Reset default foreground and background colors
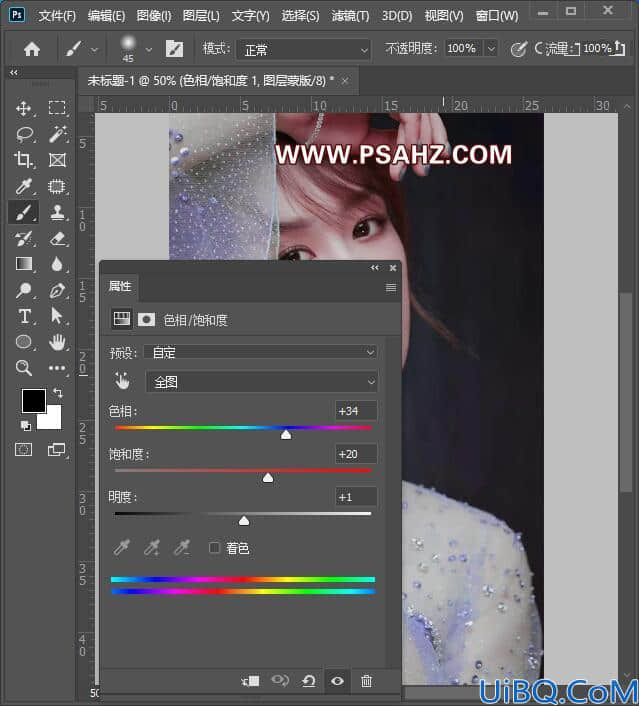The image size is (639, 706). 26,425
